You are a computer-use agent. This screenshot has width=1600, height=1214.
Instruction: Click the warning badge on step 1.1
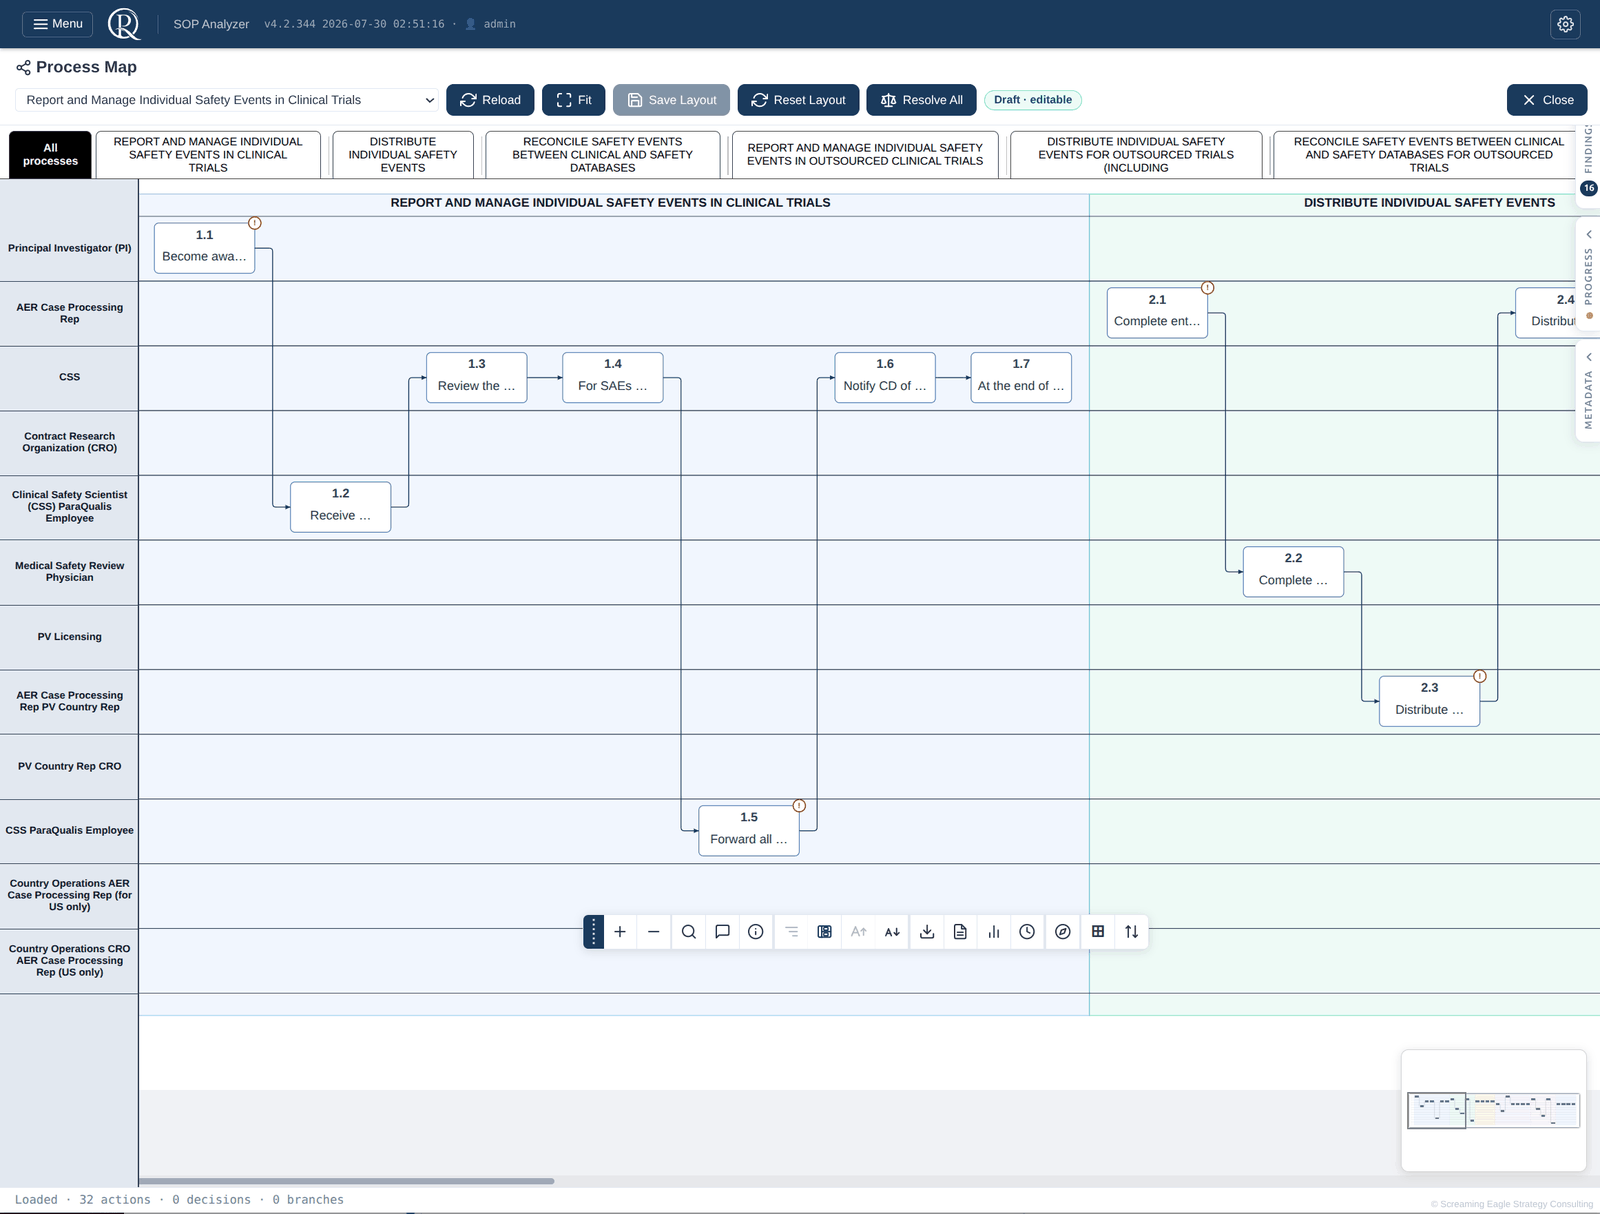click(x=255, y=223)
